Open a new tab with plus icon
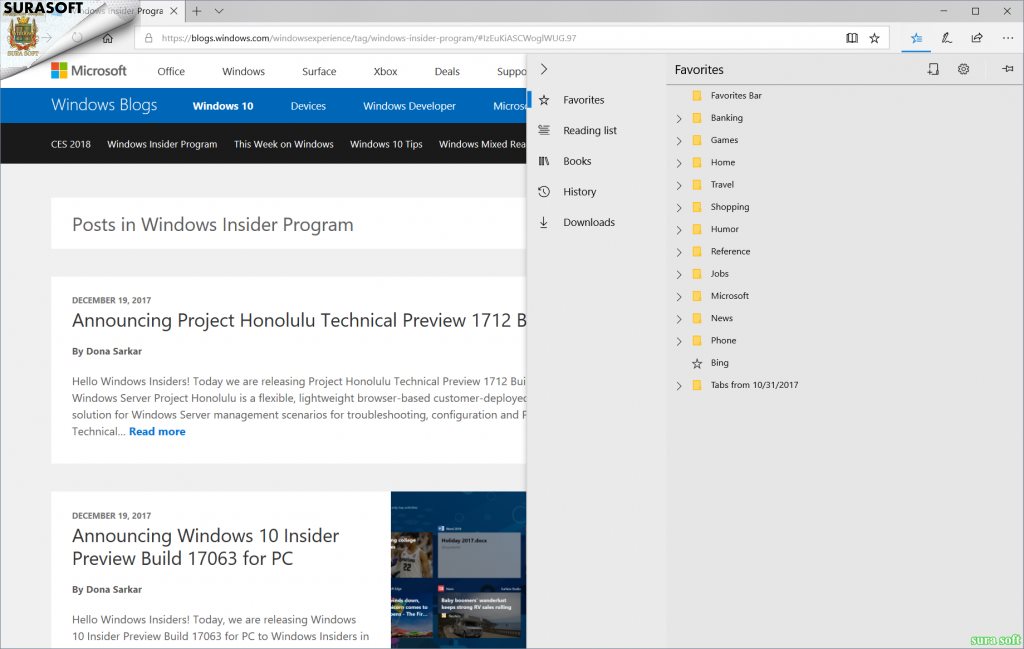1024x649 pixels. 197,11
